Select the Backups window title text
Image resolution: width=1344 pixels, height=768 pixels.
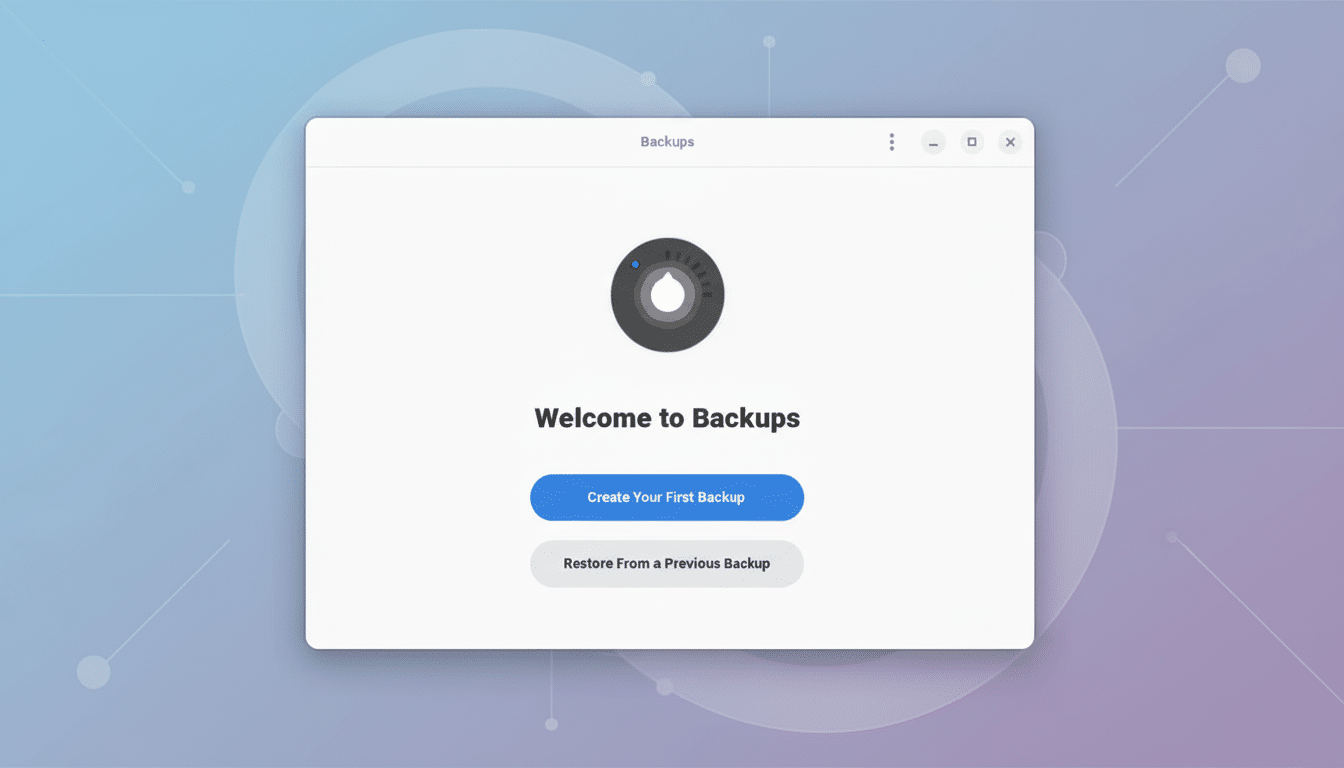pyautogui.click(x=667, y=141)
